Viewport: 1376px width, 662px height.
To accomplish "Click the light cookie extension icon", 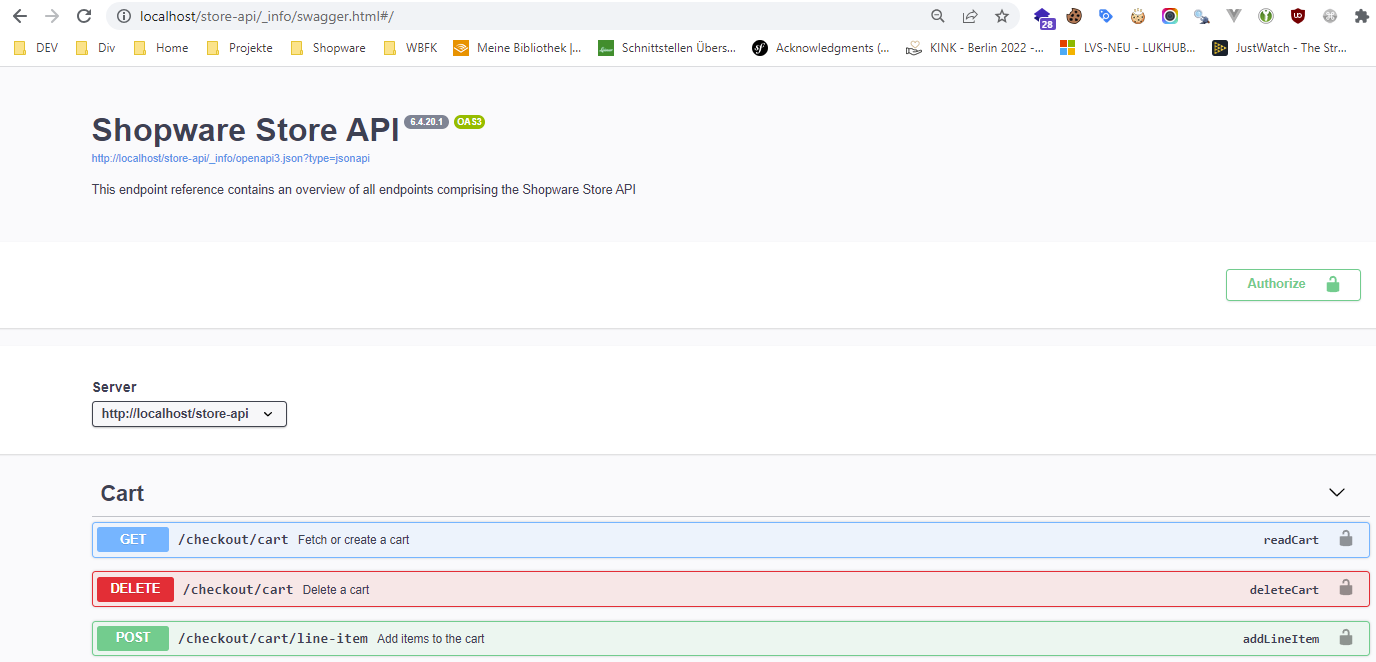I will pos(1138,16).
